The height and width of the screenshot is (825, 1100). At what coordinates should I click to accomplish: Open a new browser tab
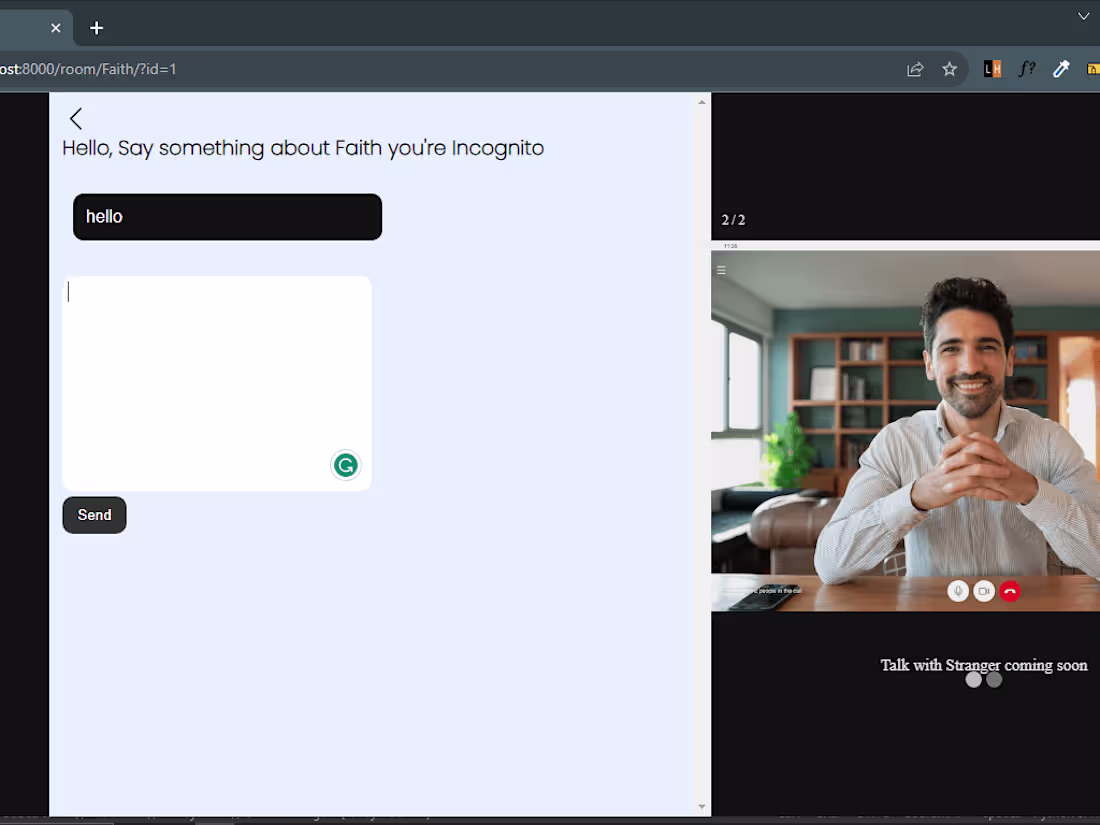click(97, 28)
